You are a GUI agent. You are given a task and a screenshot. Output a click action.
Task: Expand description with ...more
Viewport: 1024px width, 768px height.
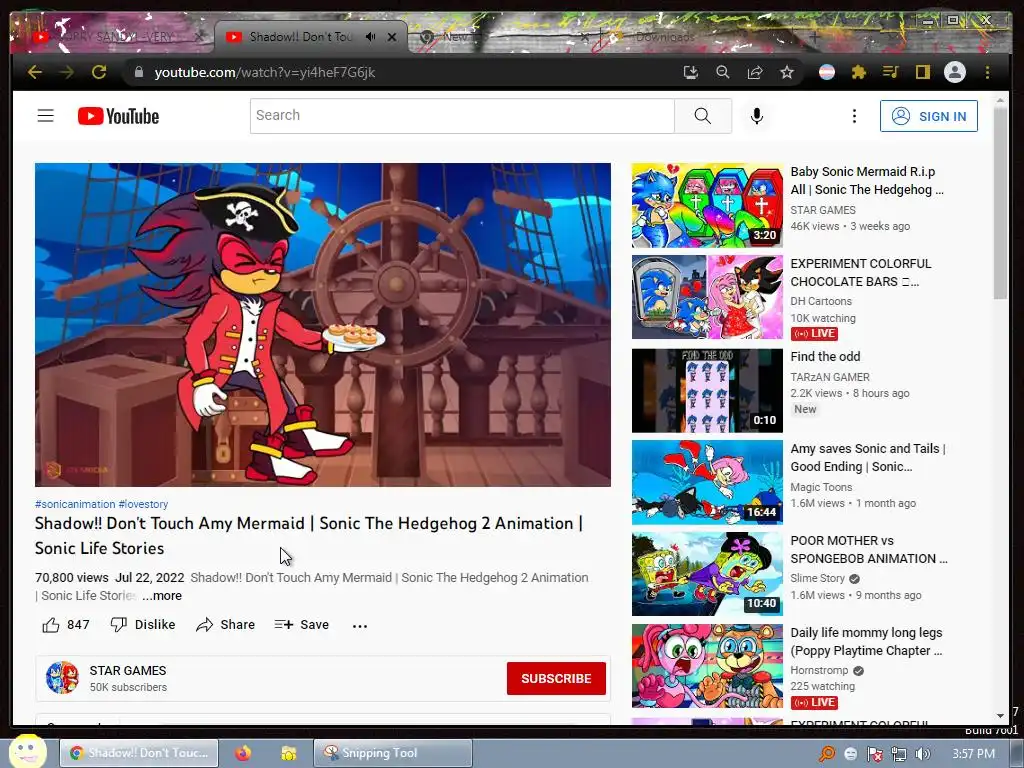[163, 596]
